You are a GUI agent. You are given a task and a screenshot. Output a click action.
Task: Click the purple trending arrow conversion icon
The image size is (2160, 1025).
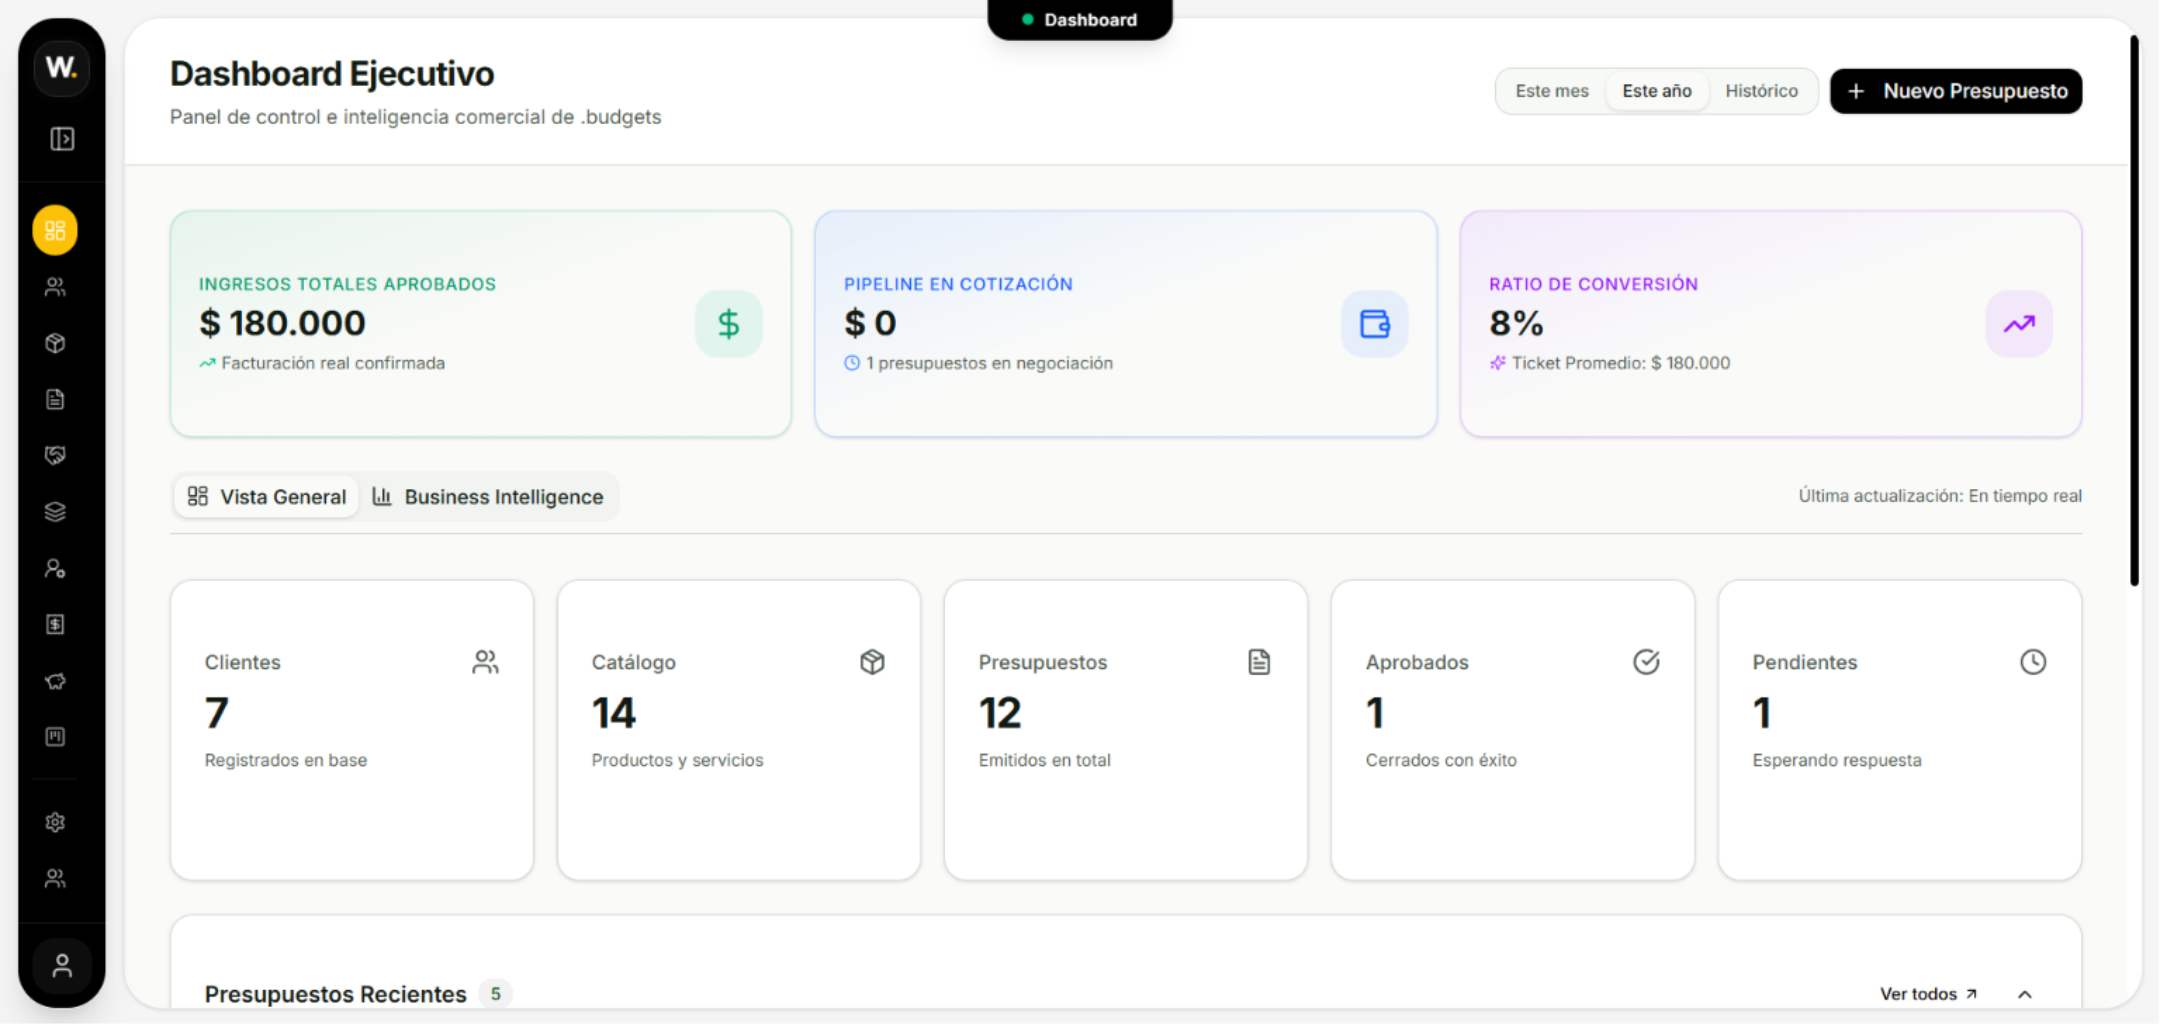[2019, 324]
